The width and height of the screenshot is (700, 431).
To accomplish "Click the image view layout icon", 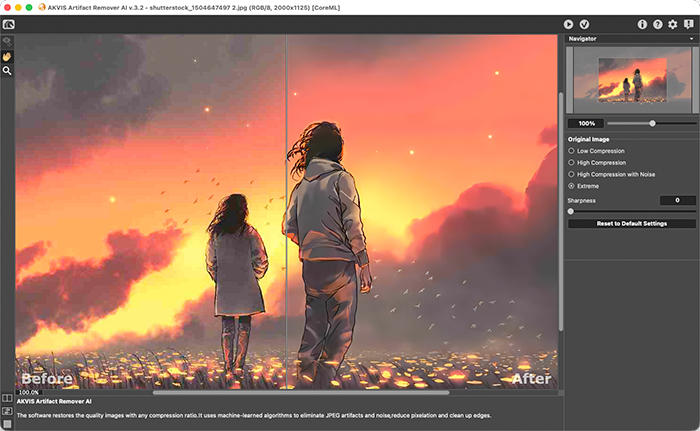I will [x=7, y=410].
